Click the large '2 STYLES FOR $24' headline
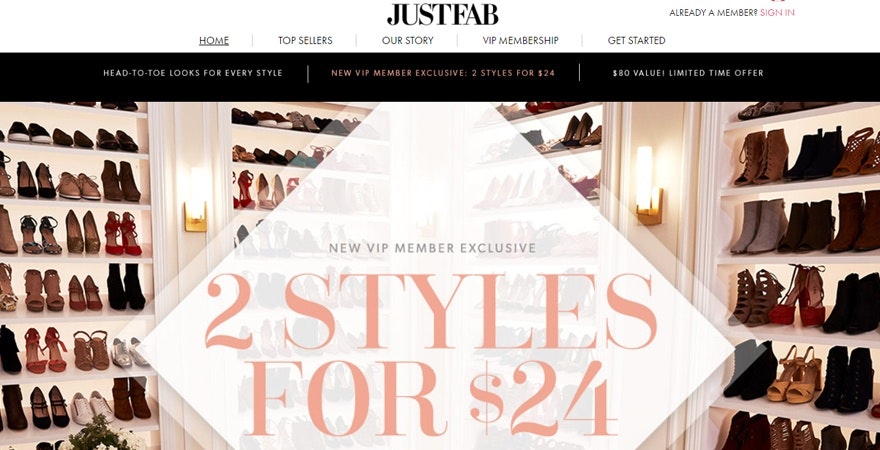880x450 pixels. click(x=430, y=355)
